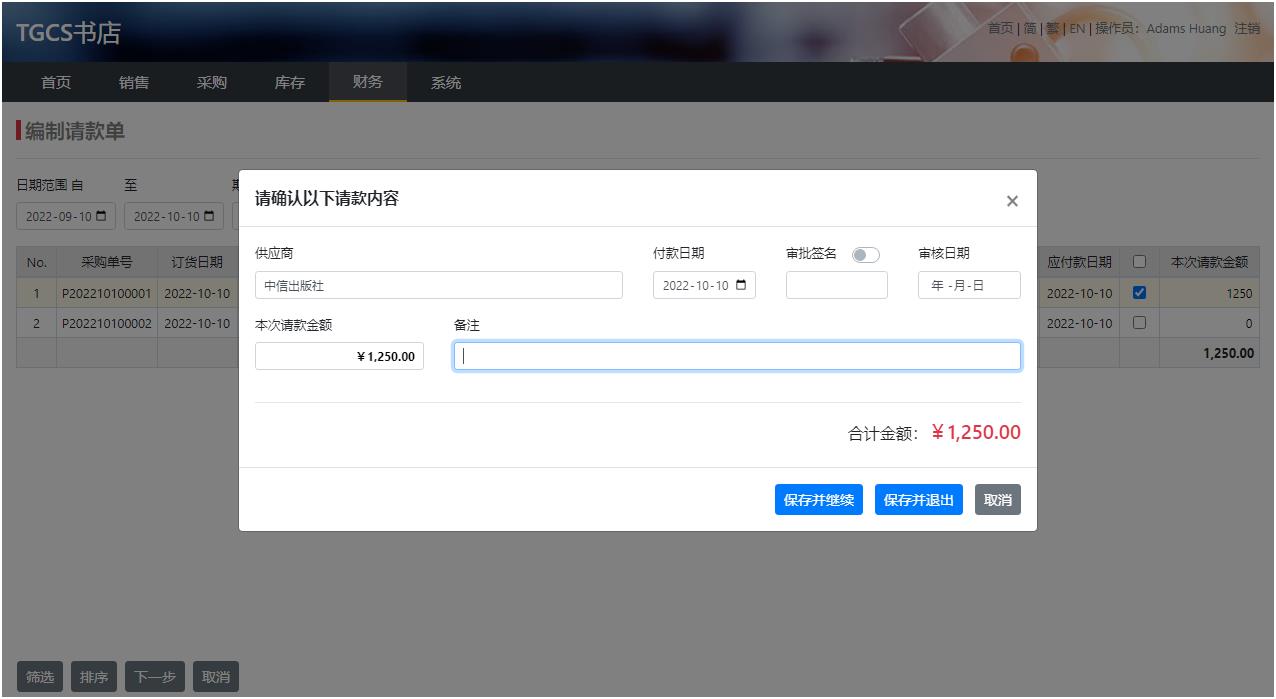Uncheck the checkbox for row 1
The width and height of the screenshot is (1276, 699).
click(1139, 294)
